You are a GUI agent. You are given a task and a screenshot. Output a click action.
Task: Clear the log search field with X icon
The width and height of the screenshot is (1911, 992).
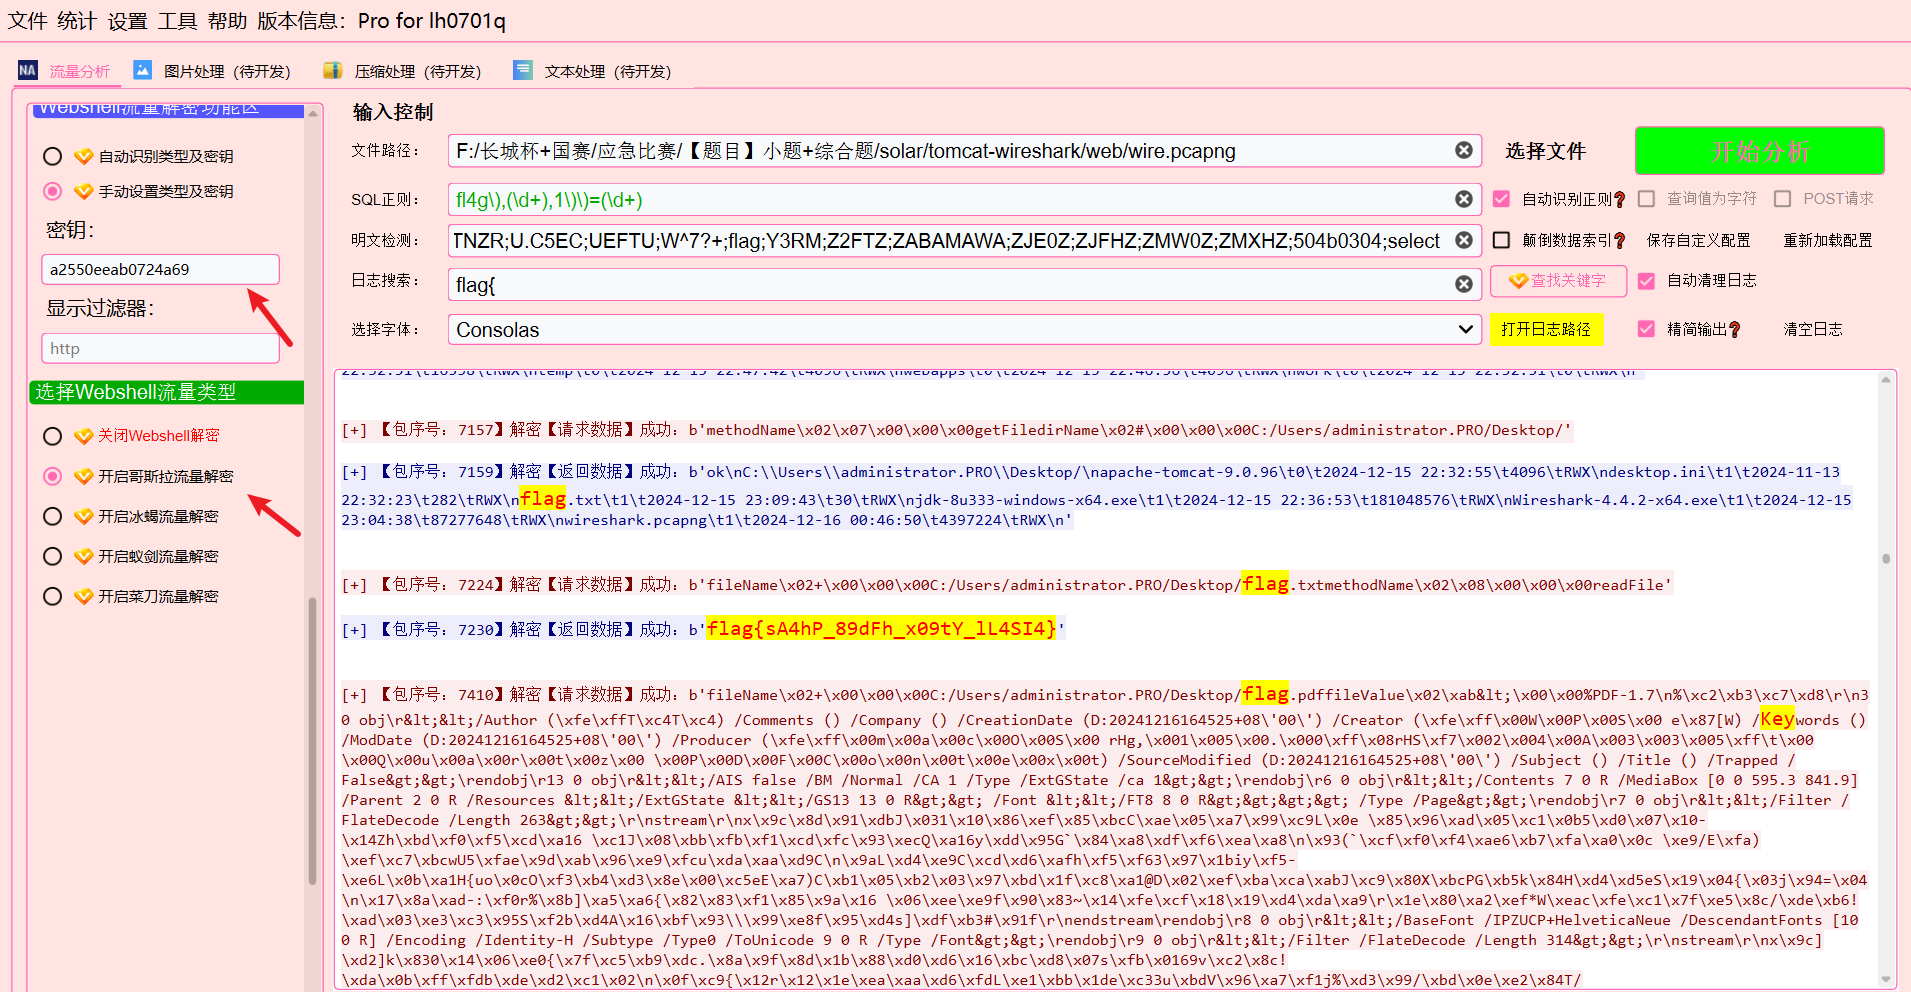(1464, 284)
